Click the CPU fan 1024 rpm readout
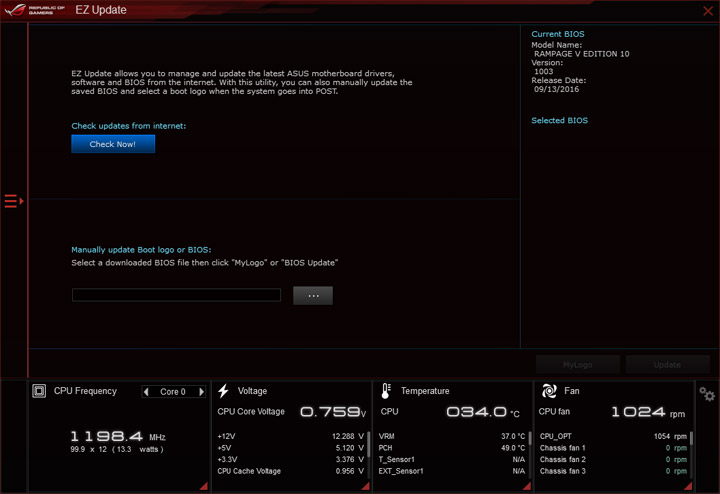The width and height of the screenshot is (720, 494). click(x=648, y=412)
